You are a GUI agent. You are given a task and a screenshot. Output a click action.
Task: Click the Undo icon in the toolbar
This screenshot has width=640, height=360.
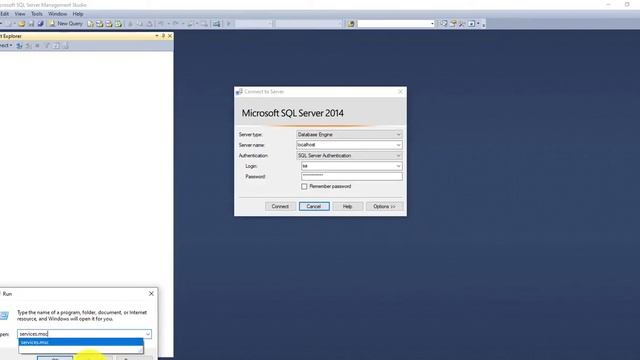[161, 24]
